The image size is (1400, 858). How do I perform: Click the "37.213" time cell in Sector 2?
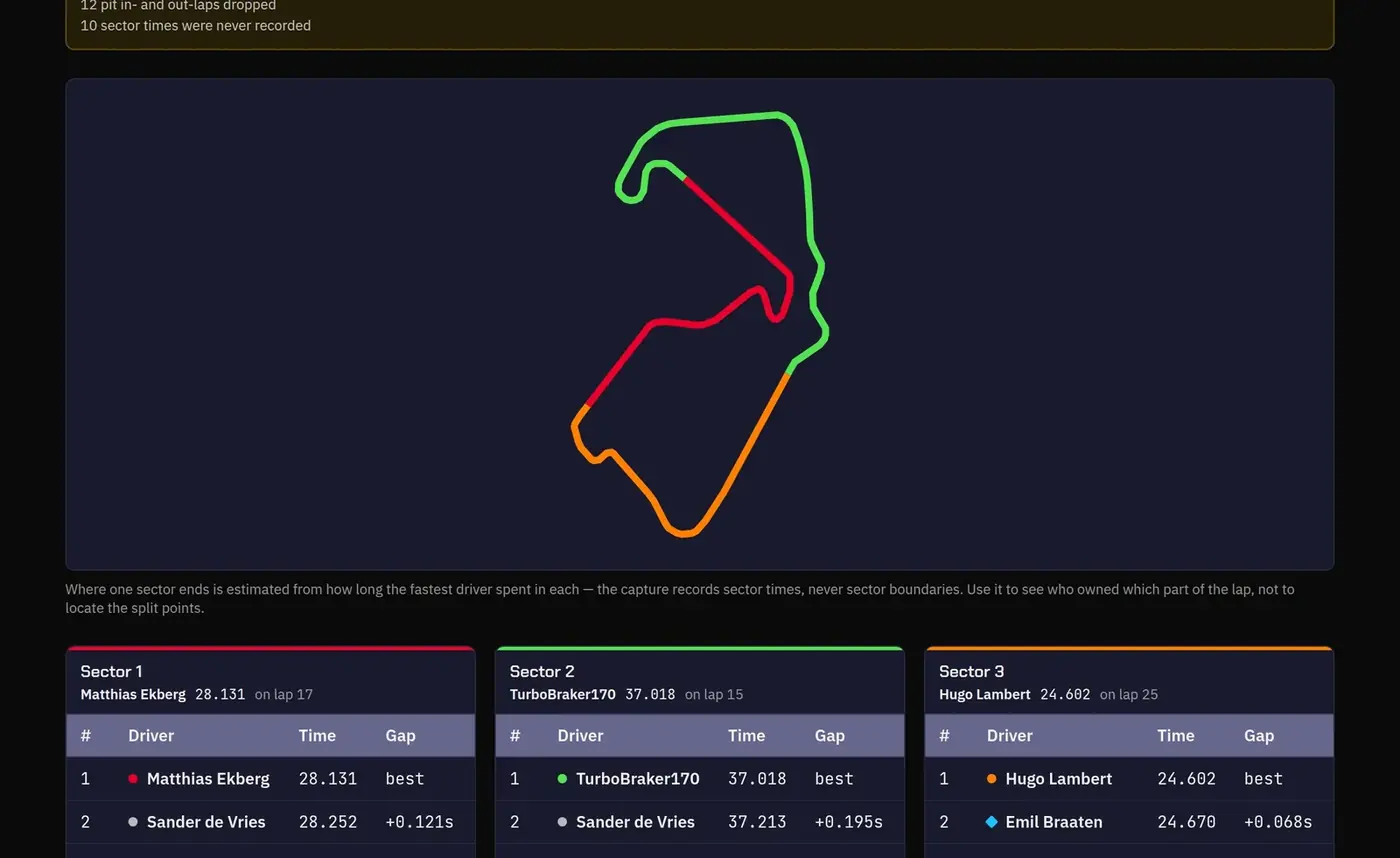pos(757,822)
